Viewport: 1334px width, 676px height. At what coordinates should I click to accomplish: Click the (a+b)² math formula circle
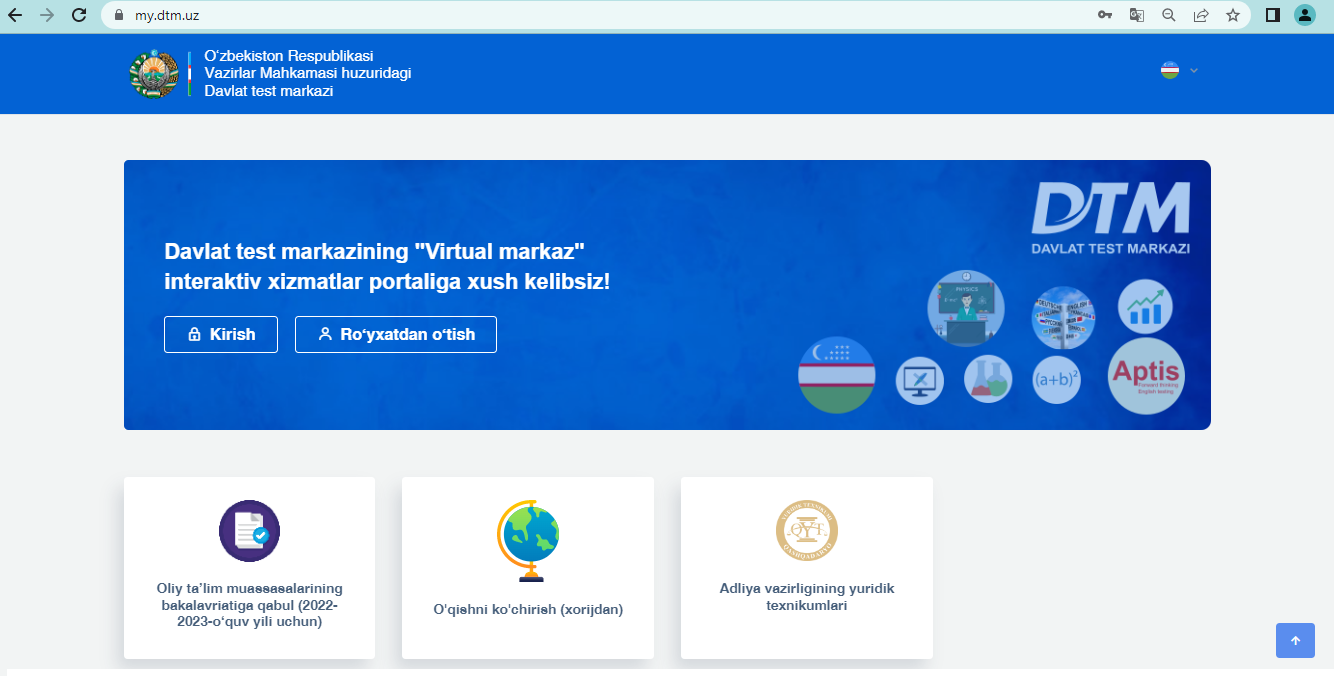click(x=1056, y=380)
